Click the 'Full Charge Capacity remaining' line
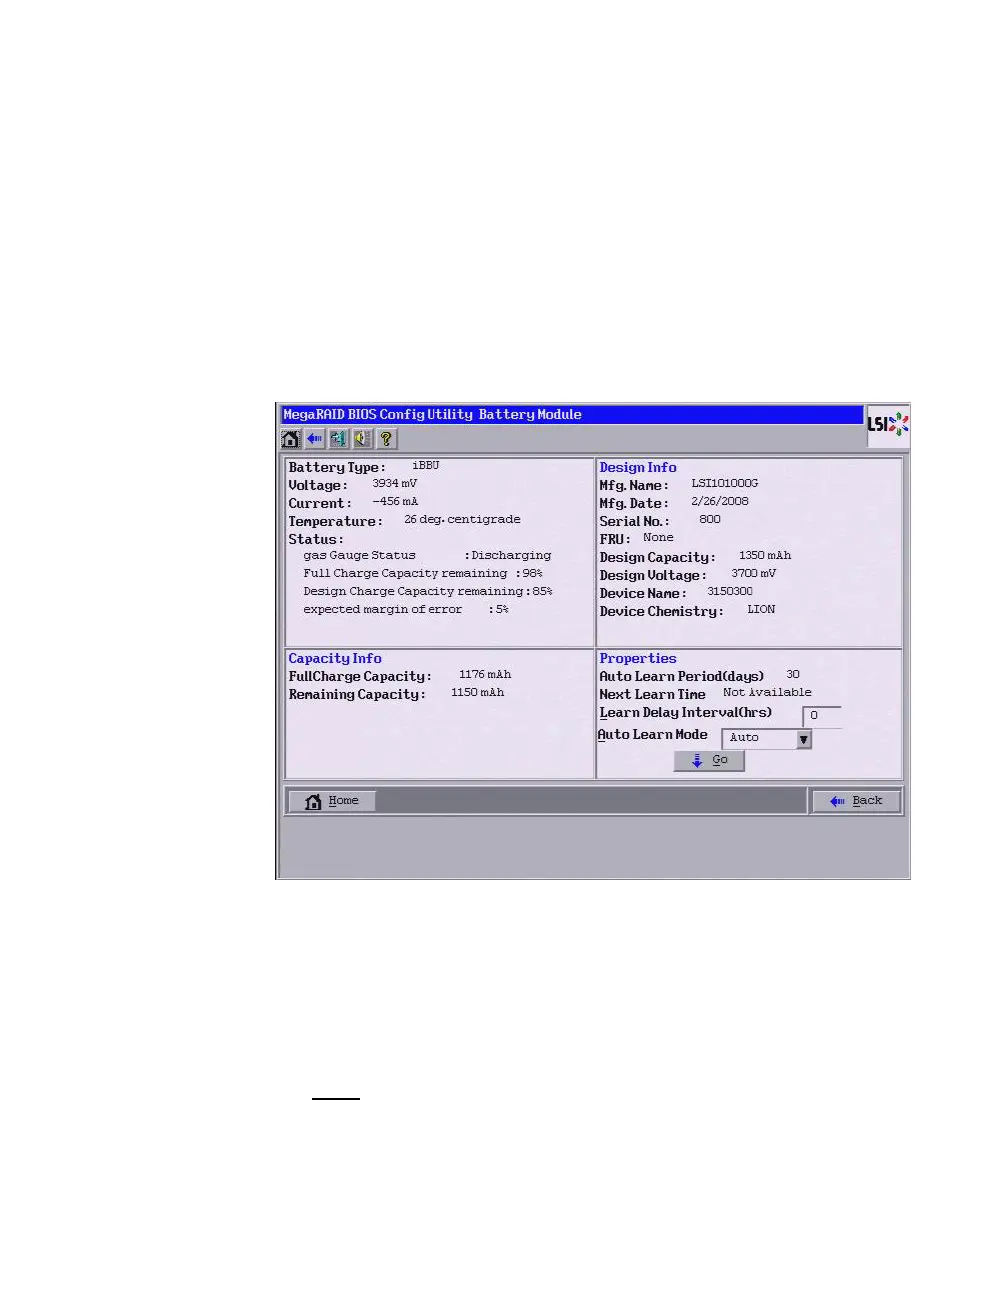1008x1296 pixels. 423,574
